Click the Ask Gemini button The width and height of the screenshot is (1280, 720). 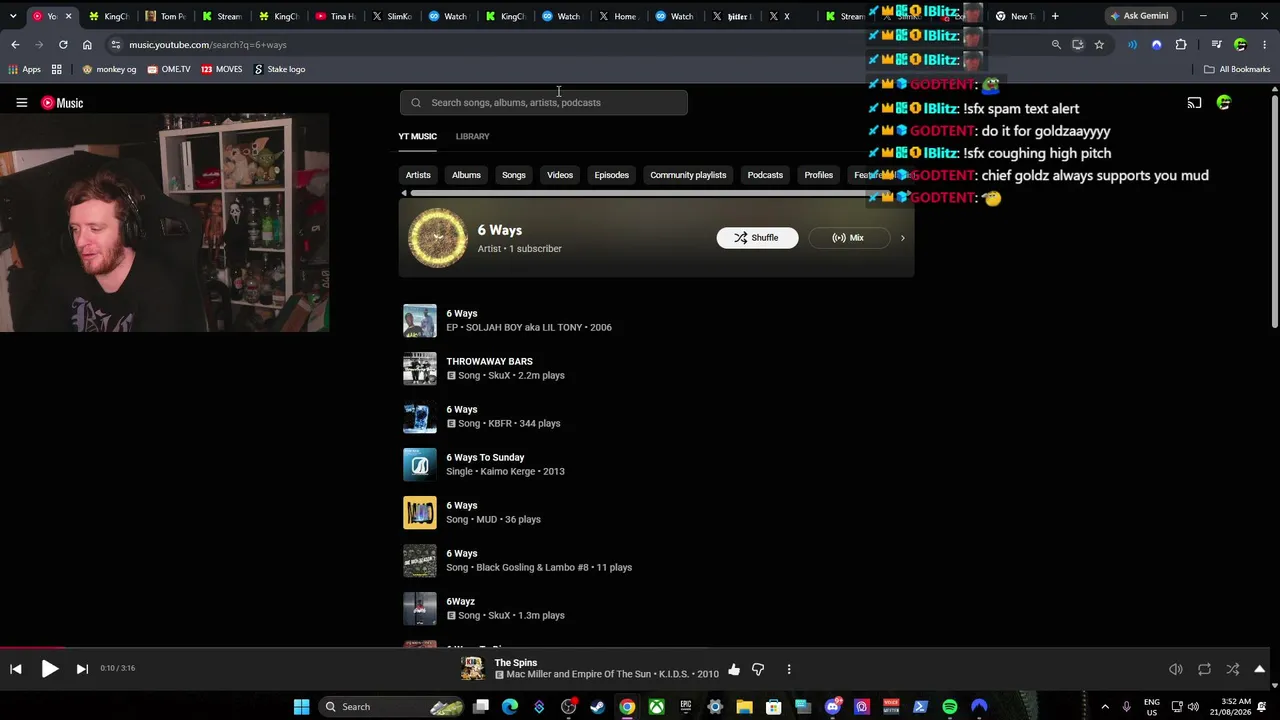(x=1139, y=16)
